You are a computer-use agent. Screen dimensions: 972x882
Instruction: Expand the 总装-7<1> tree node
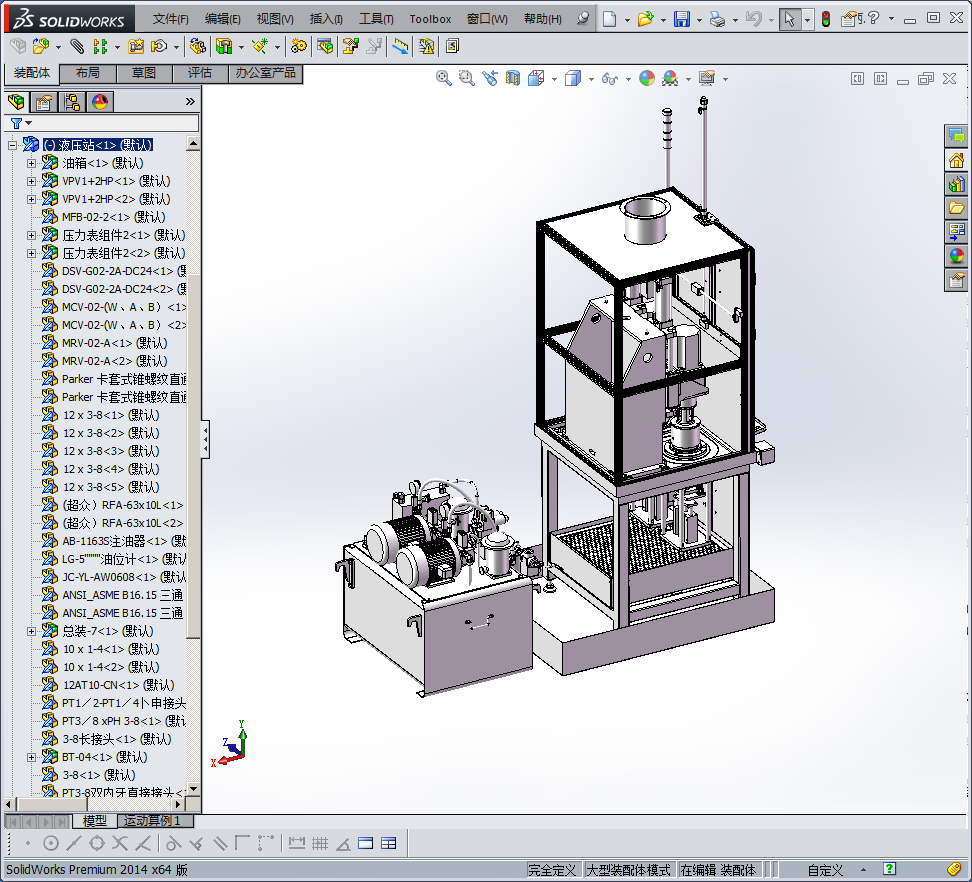click(x=31, y=631)
